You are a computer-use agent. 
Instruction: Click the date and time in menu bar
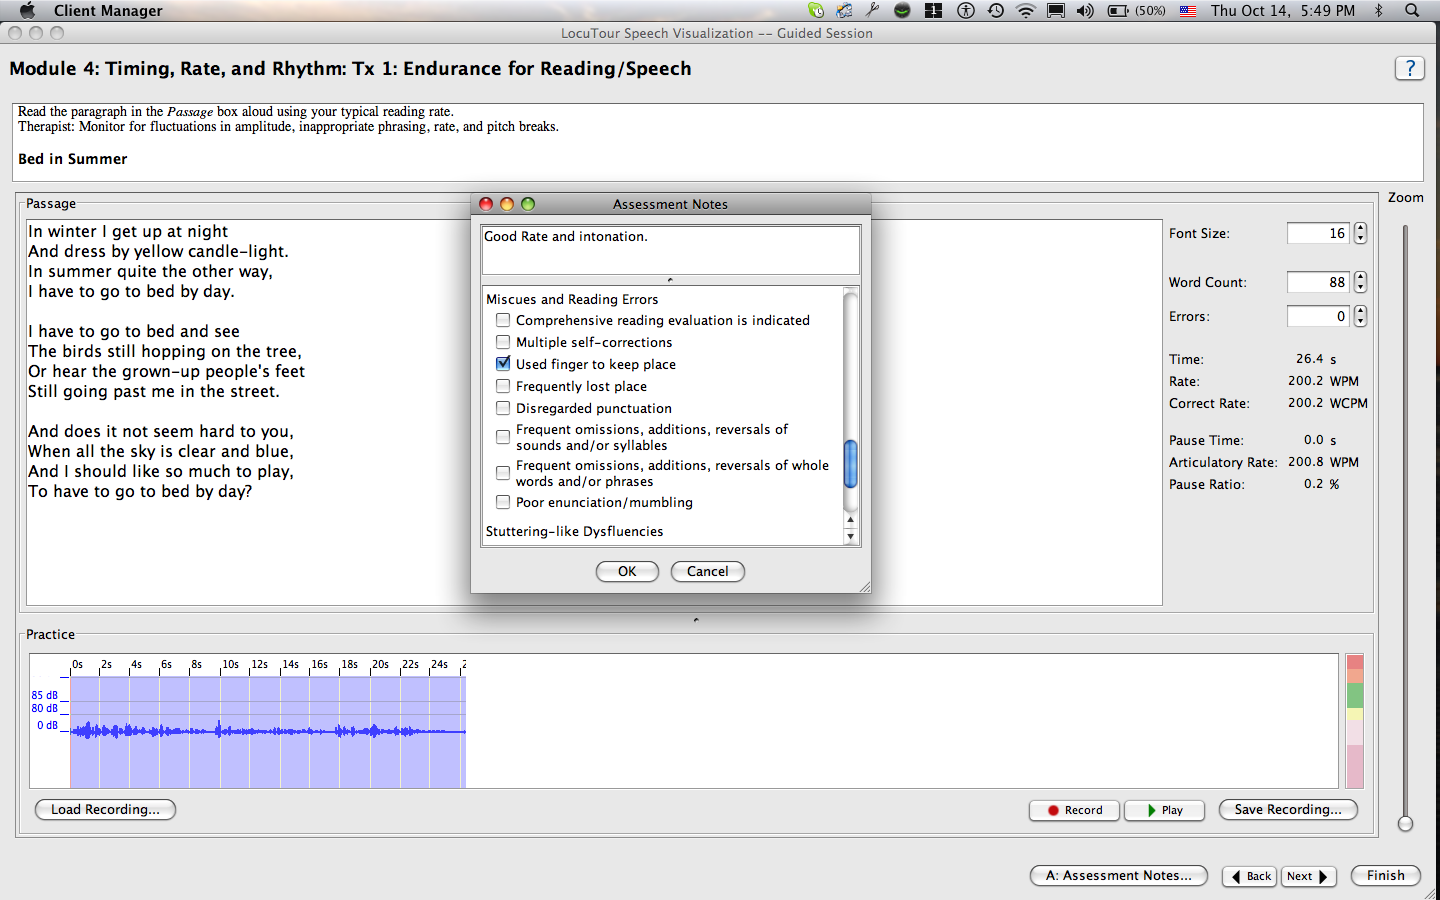click(x=1283, y=10)
